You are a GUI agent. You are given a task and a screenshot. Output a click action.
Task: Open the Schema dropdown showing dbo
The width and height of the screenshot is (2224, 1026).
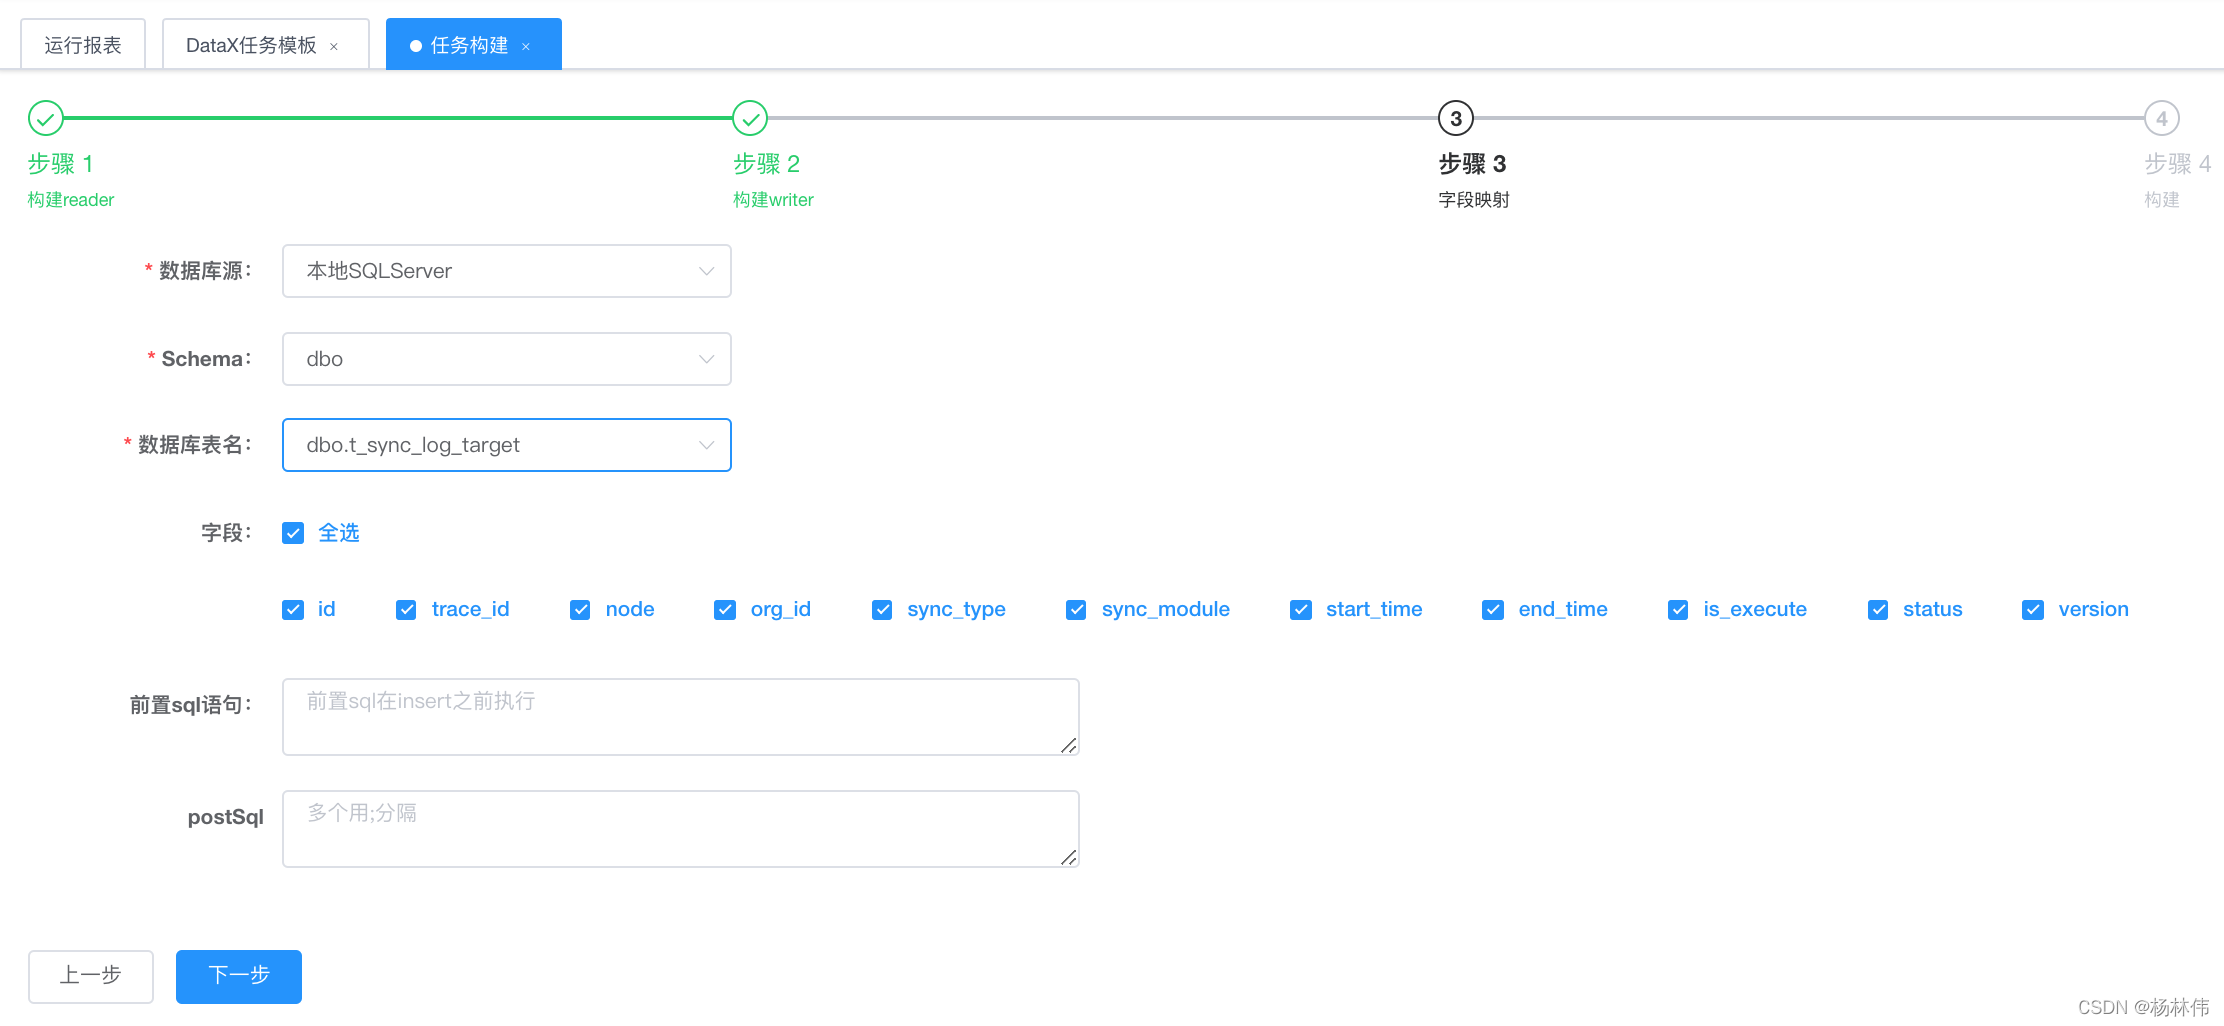[506, 358]
